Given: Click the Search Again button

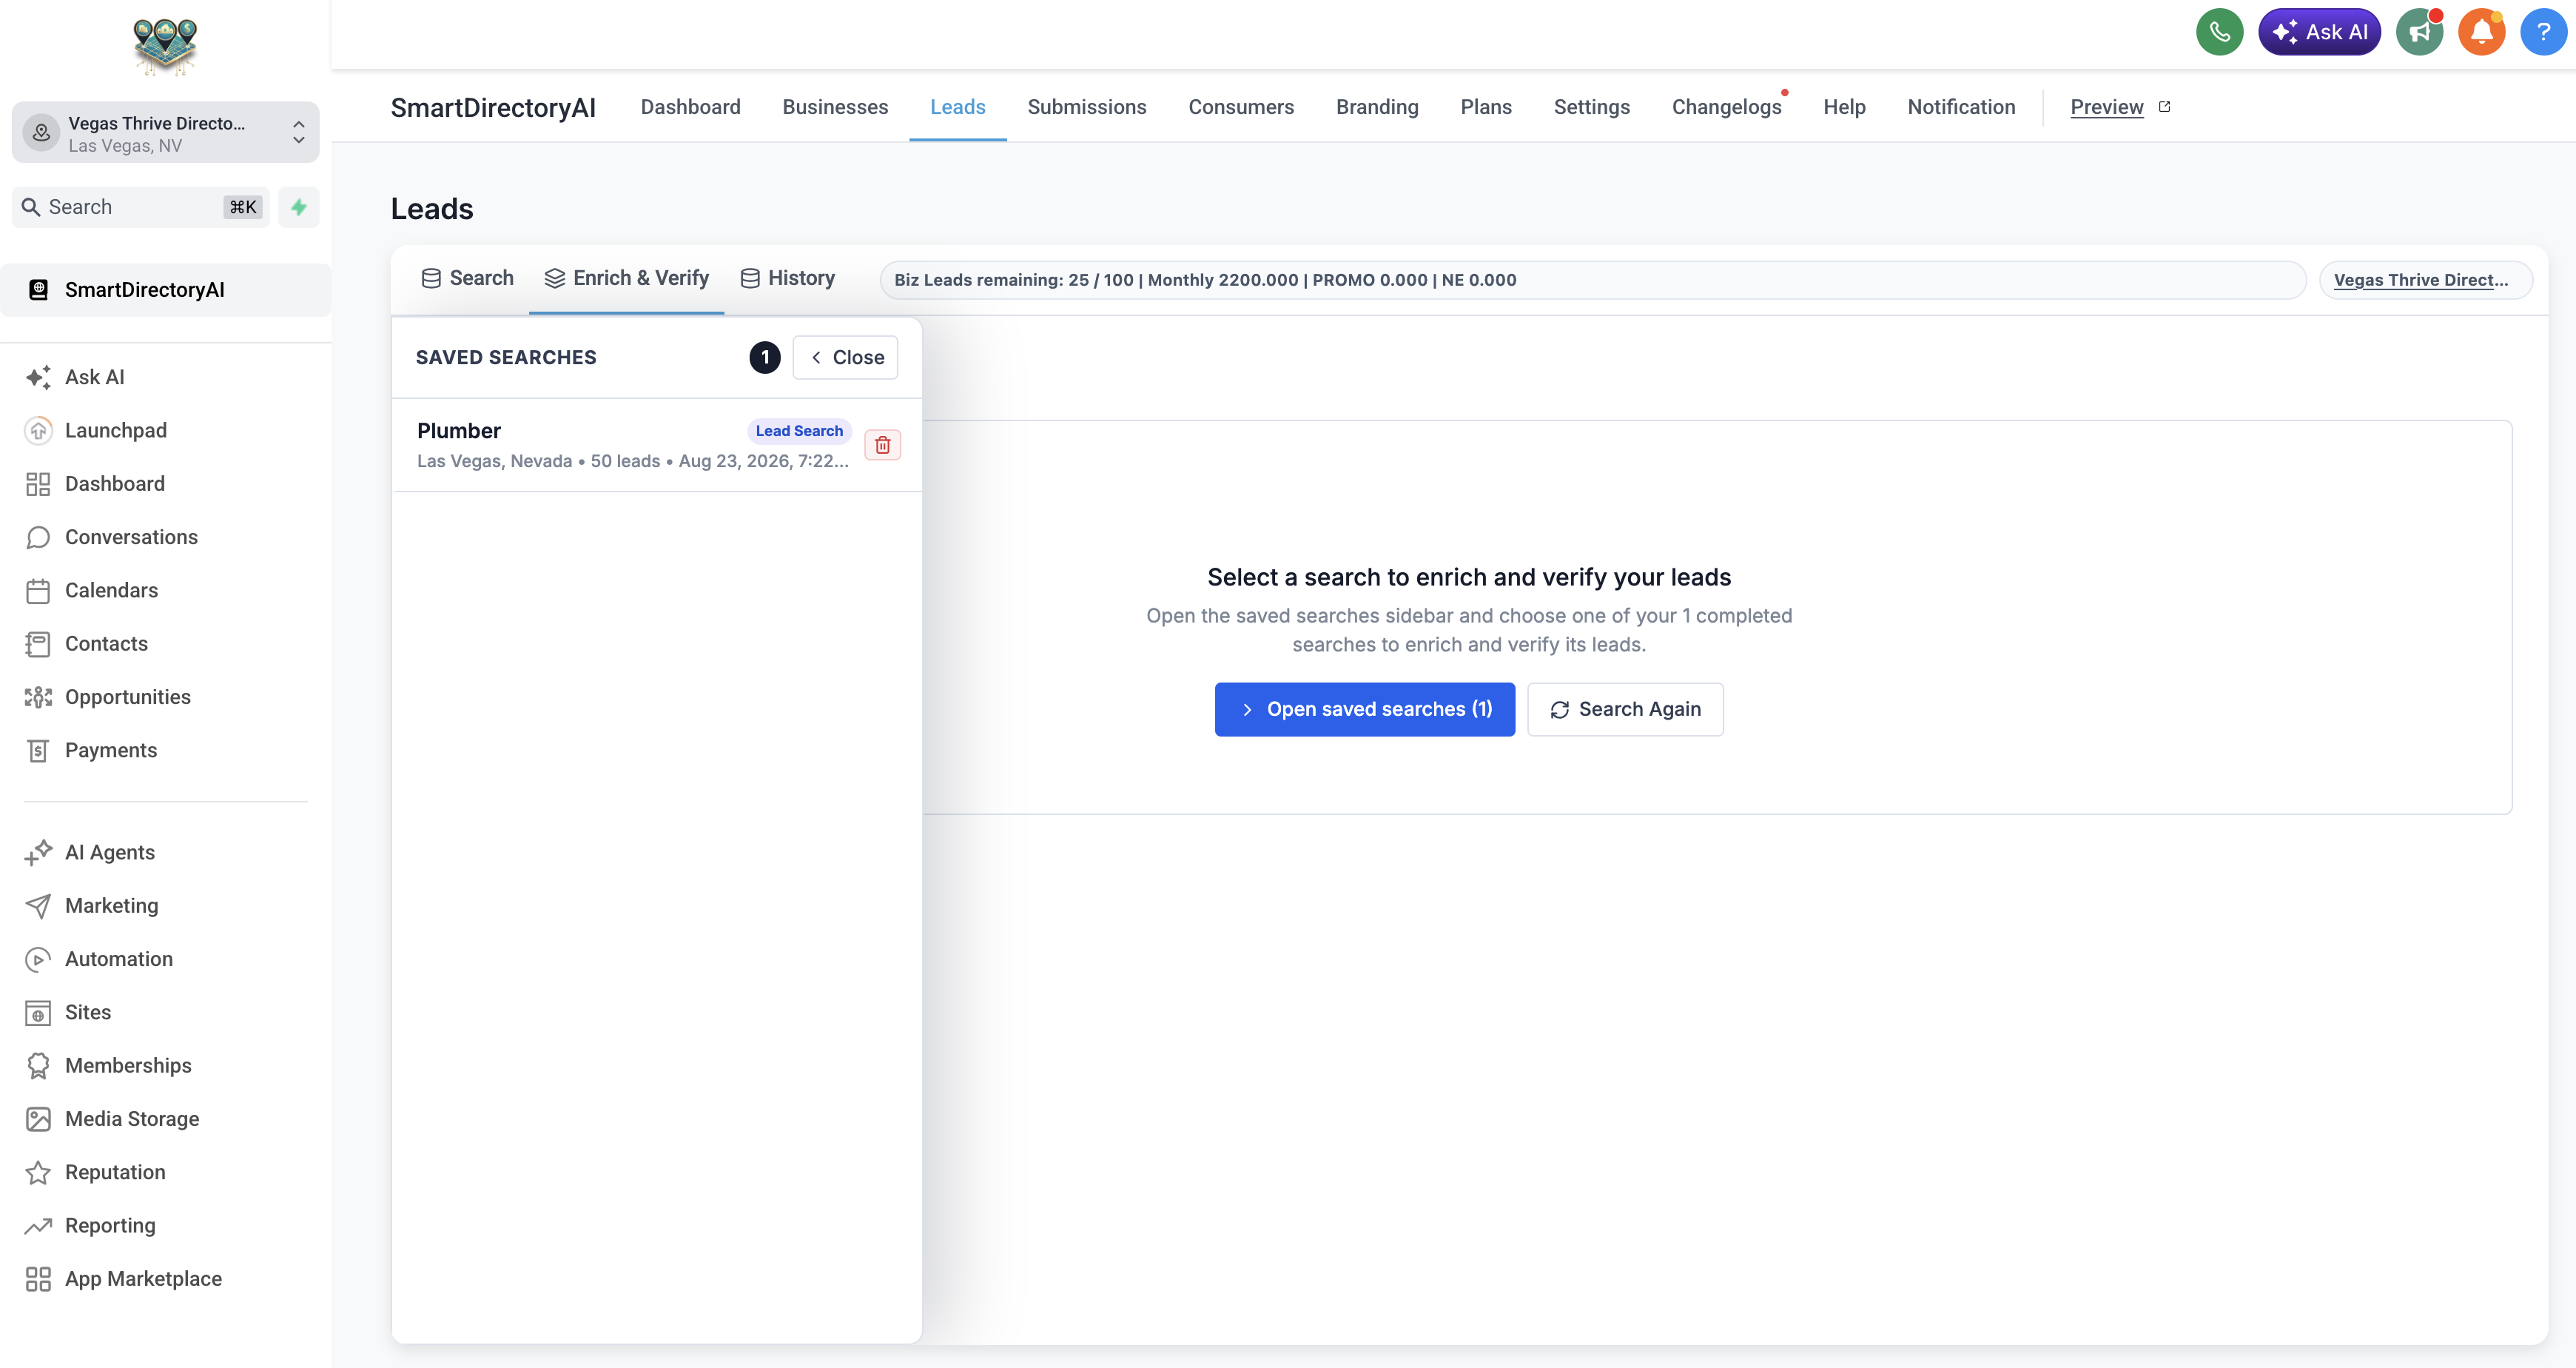Looking at the screenshot, I should pyautogui.click(x=1625, y=709).
